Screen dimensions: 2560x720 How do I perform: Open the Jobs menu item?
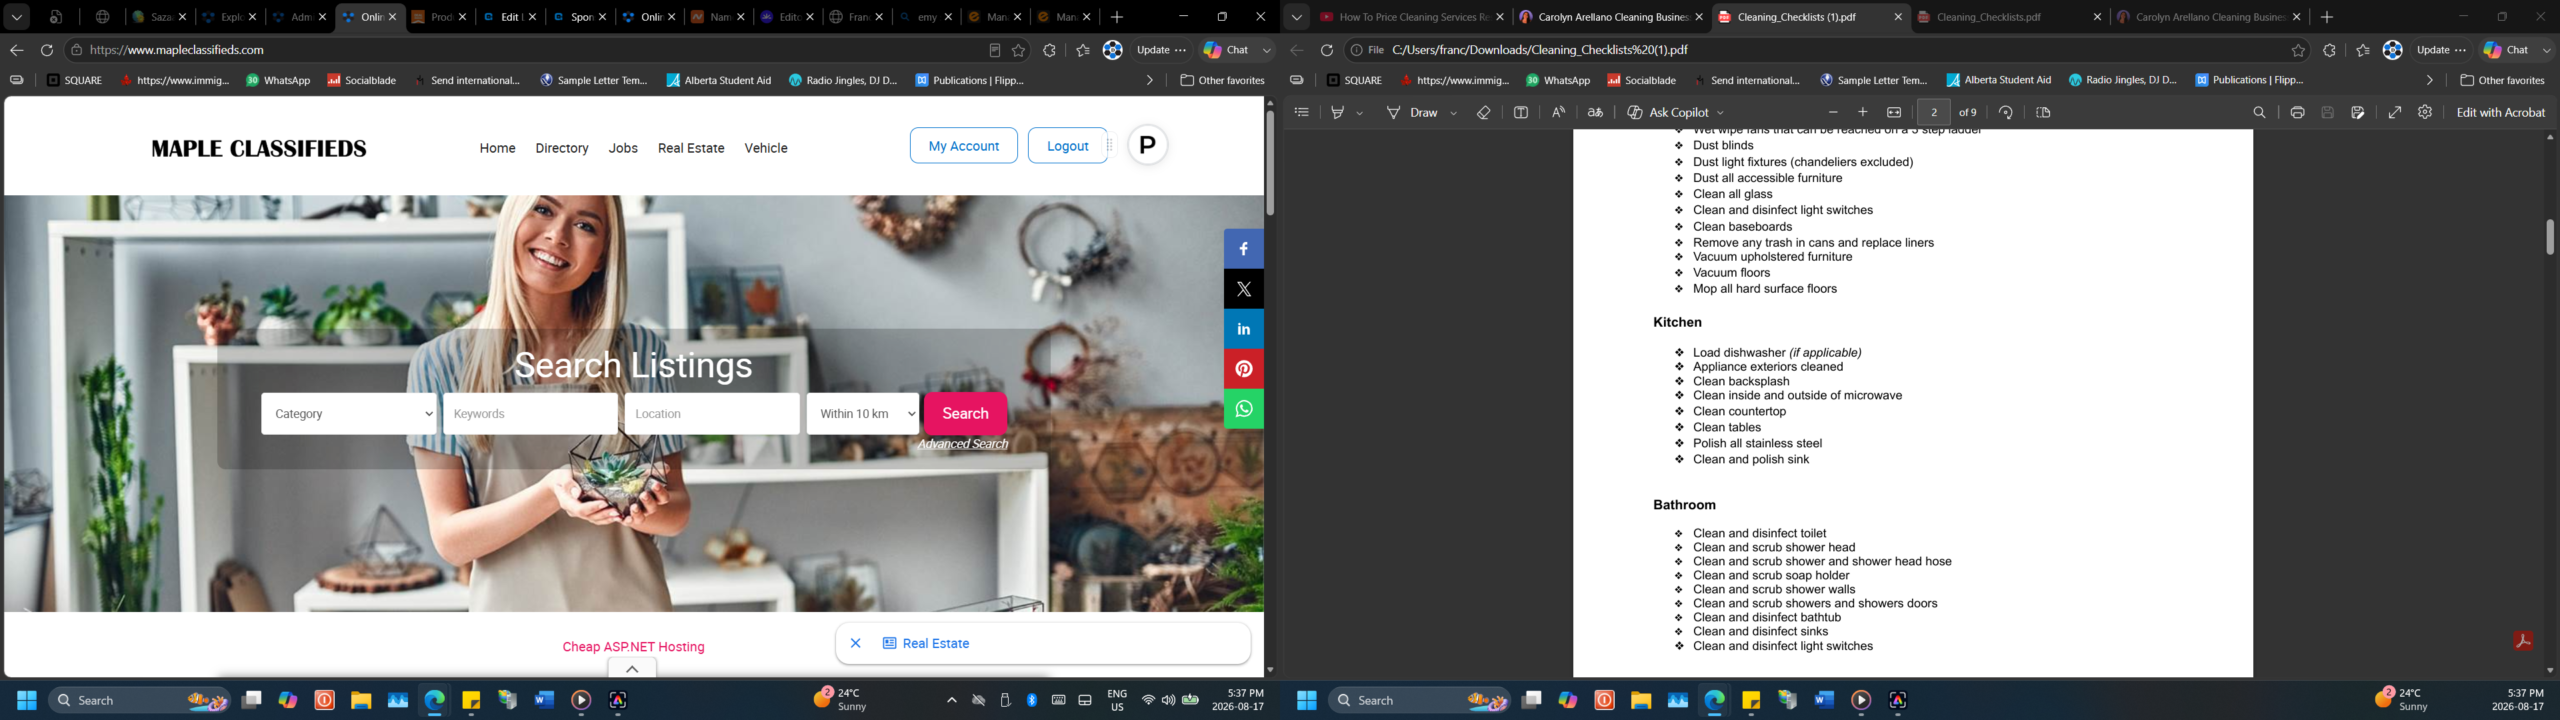[623, 148]
